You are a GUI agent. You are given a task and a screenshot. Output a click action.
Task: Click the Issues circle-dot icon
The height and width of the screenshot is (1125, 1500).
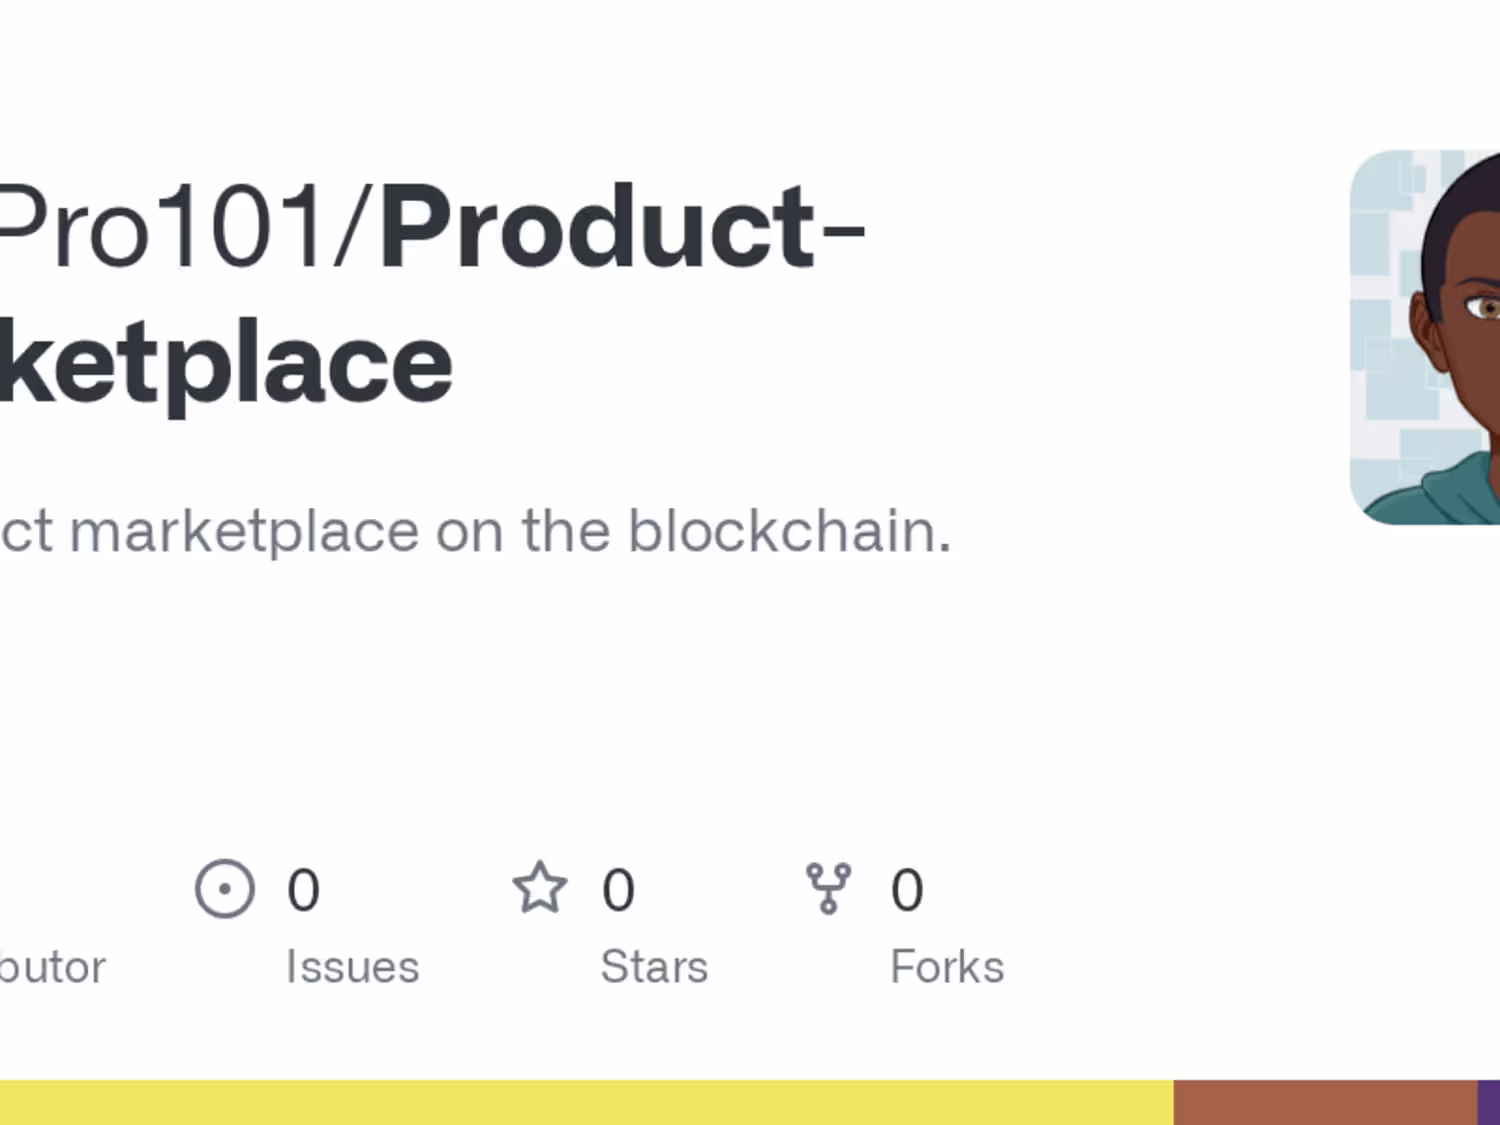point(225,888)
